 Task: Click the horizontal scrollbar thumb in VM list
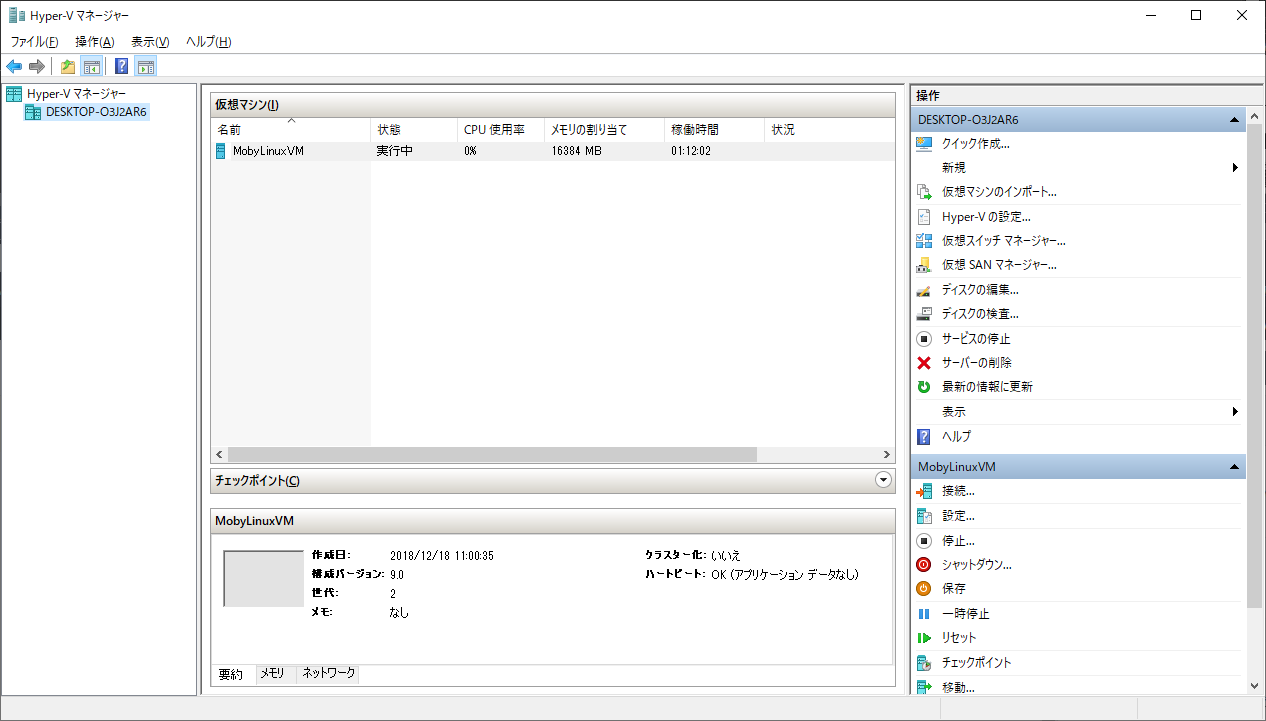tap(492, 454)
